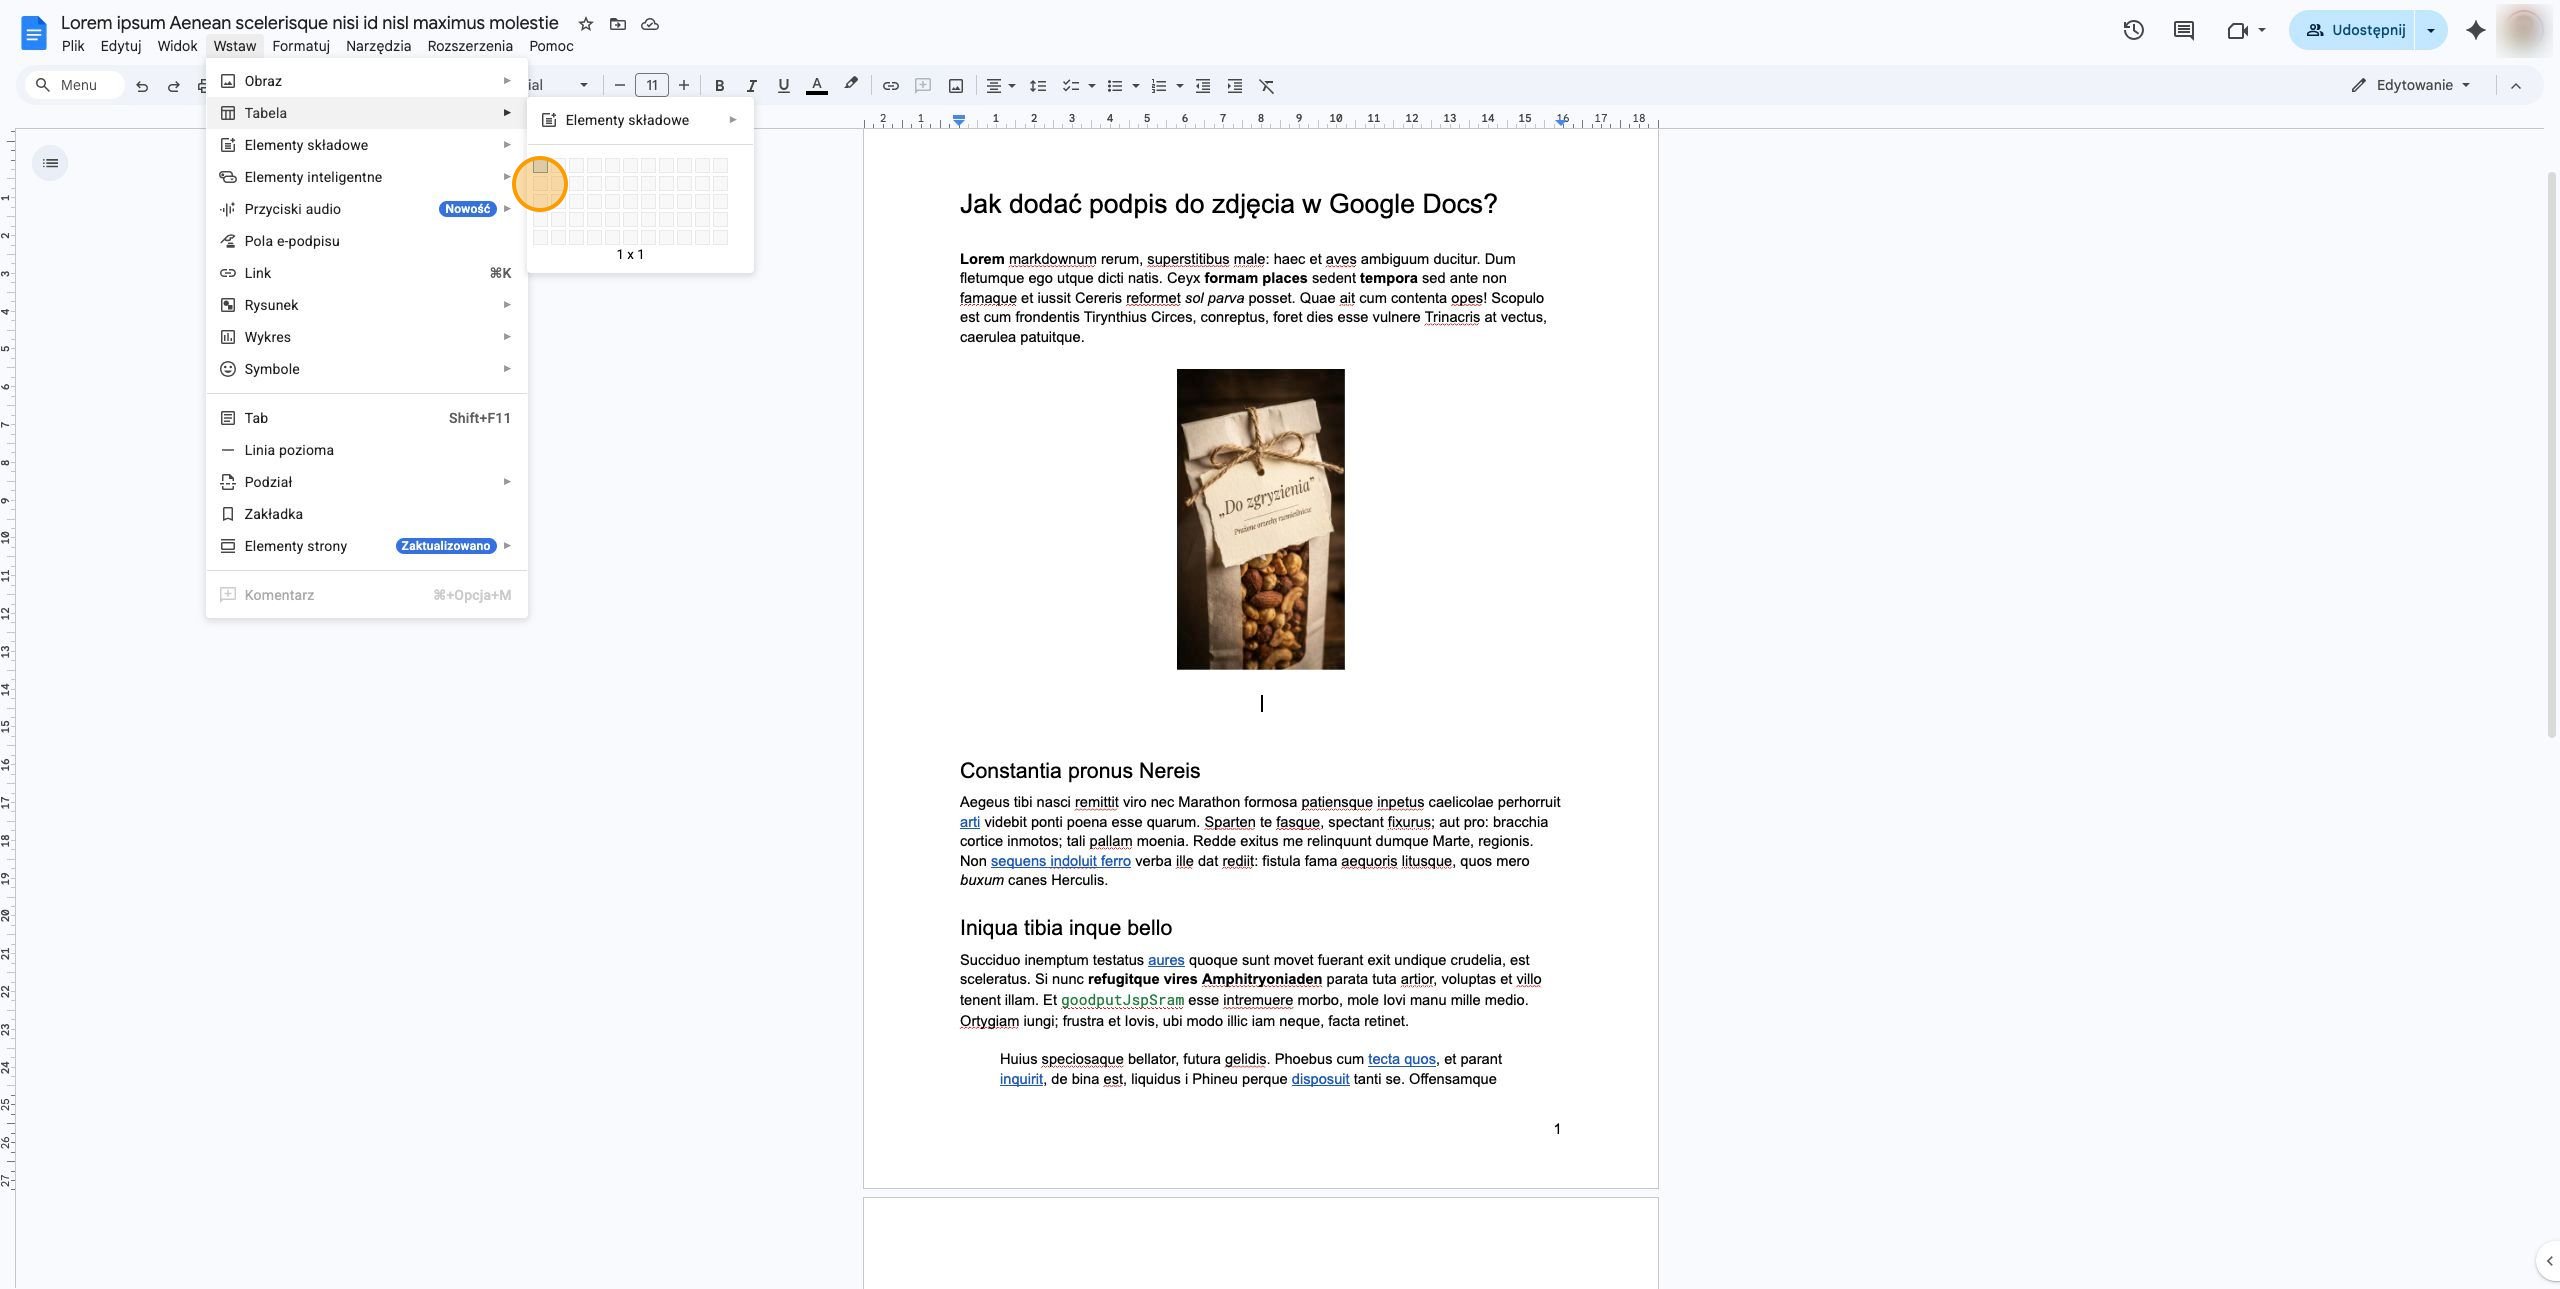Increase paragraph indent
This screenshot has height=1289, width=2560.
point(1235,86)
